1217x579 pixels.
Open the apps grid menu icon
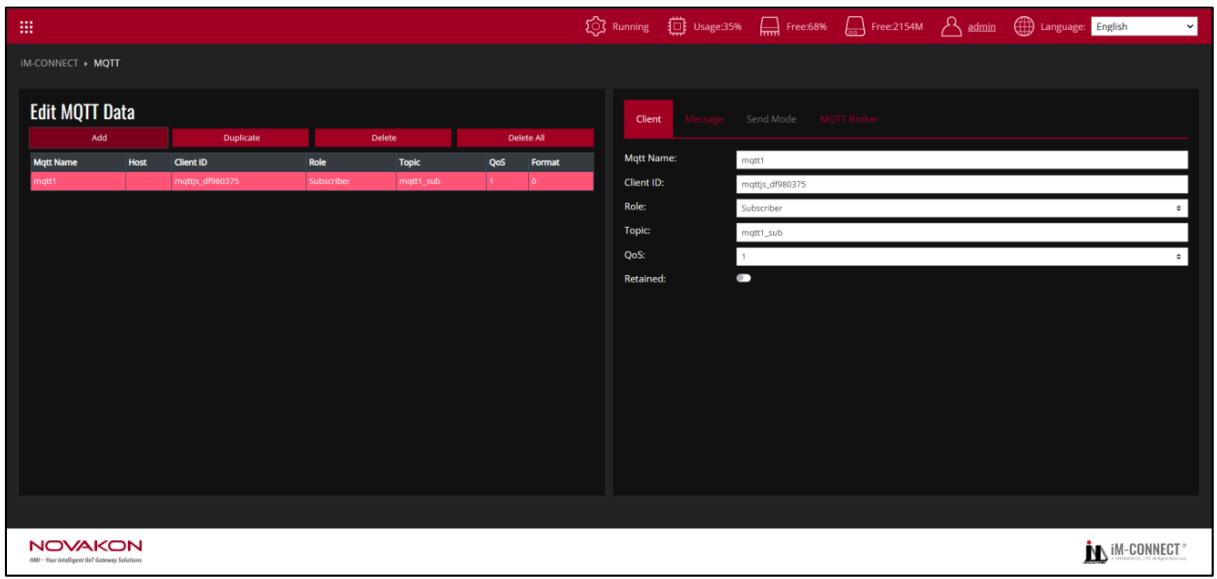[x=28, y=26]
